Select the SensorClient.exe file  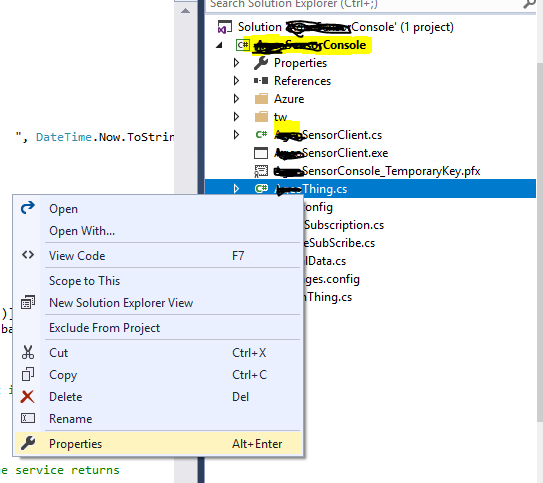331,153
